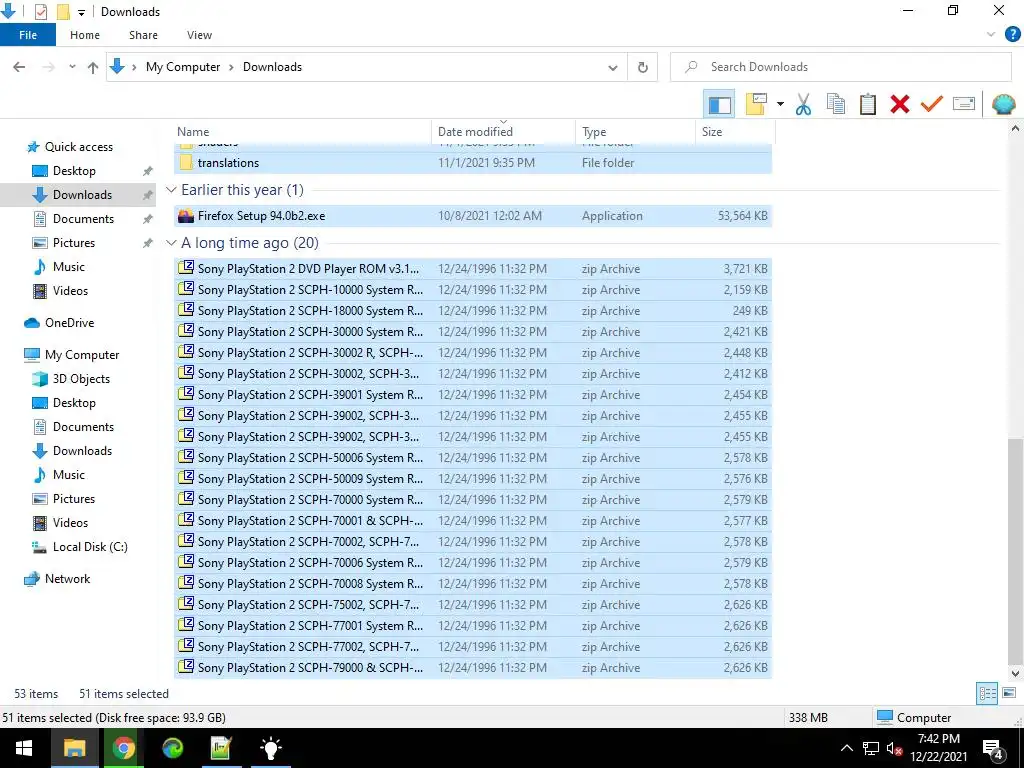1024x768 pixels.
Task: Copy selected files using the copy icon
Action: (835, 104)
